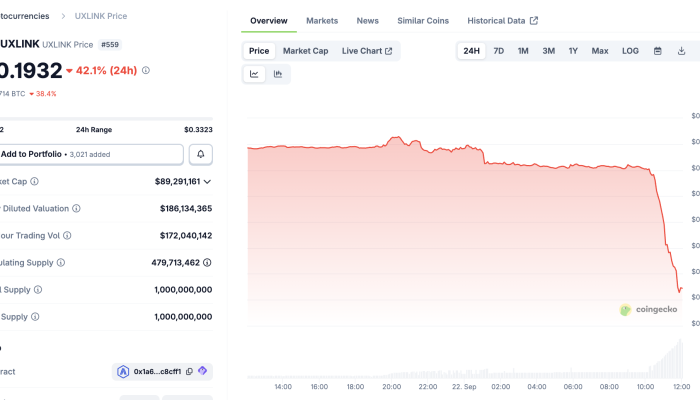Open the calendar date range picker

(x=658, y=51)
